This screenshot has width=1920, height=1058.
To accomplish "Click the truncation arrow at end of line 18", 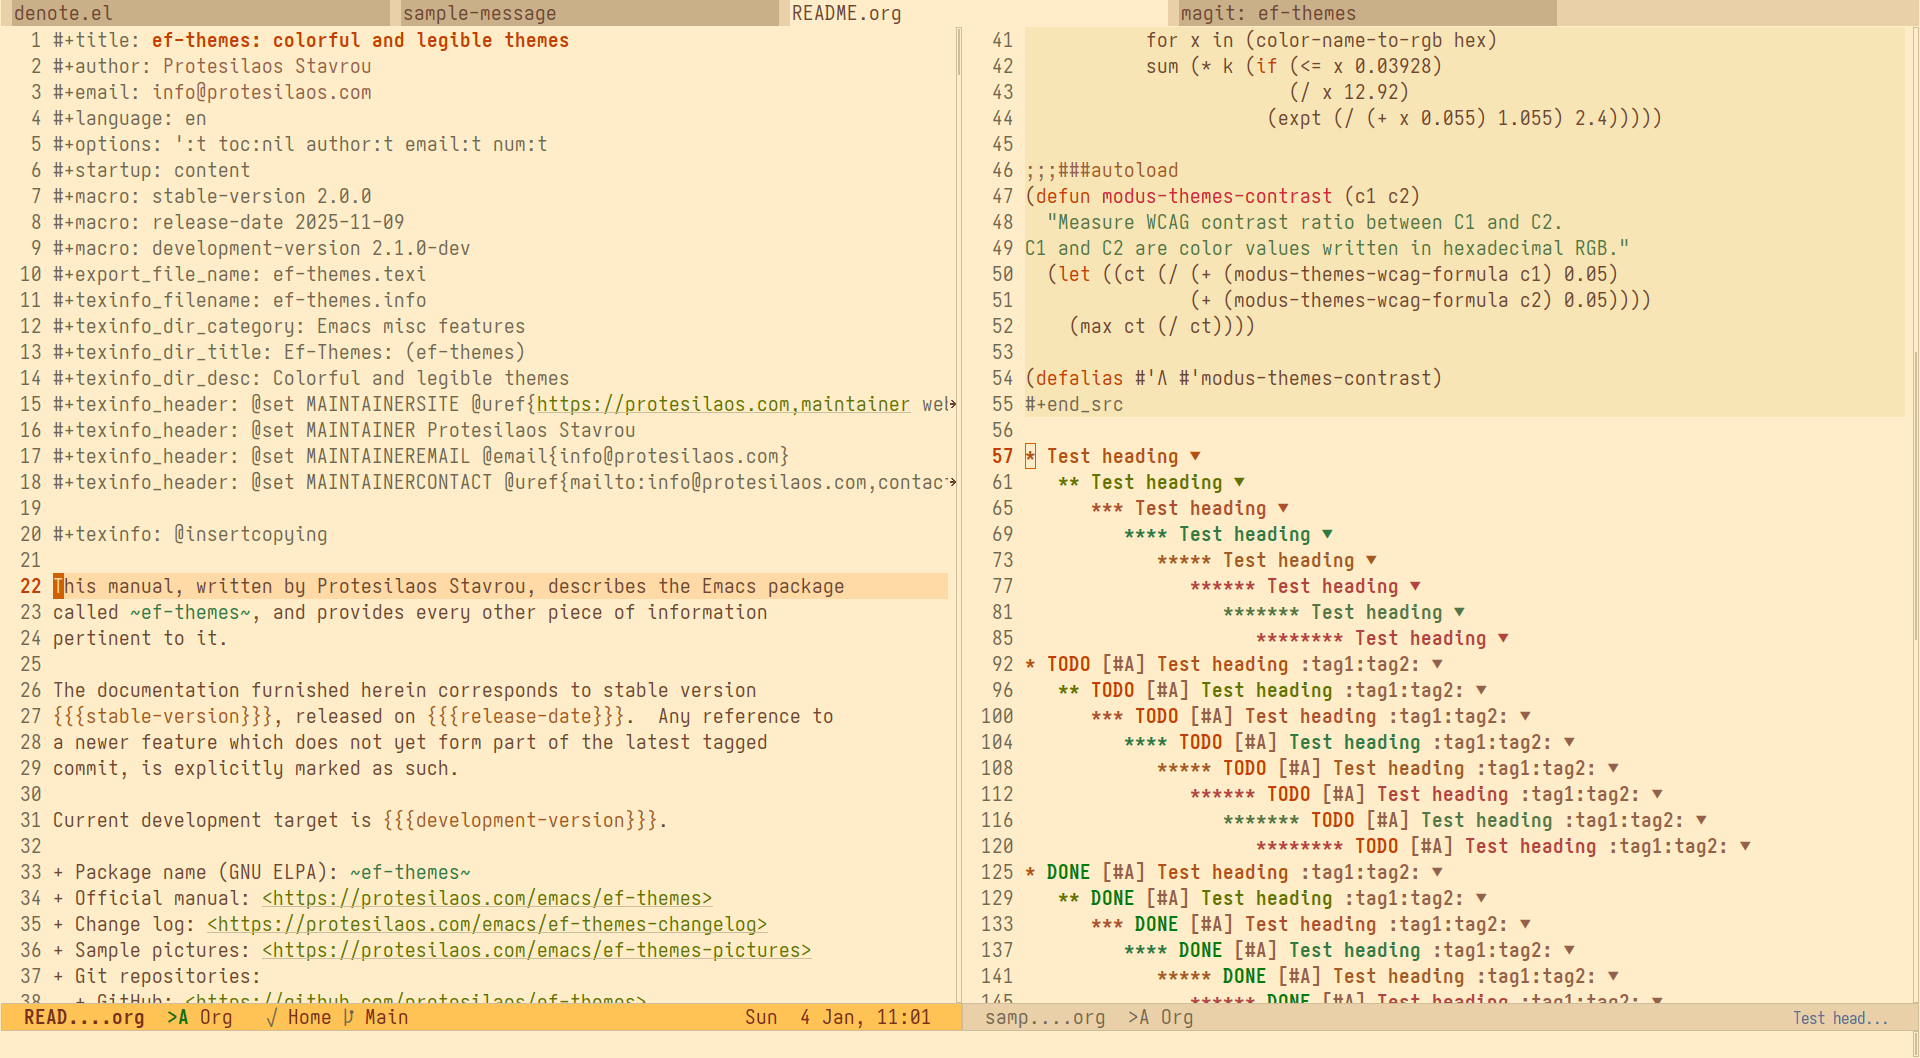I will click(x=952, y=482).
